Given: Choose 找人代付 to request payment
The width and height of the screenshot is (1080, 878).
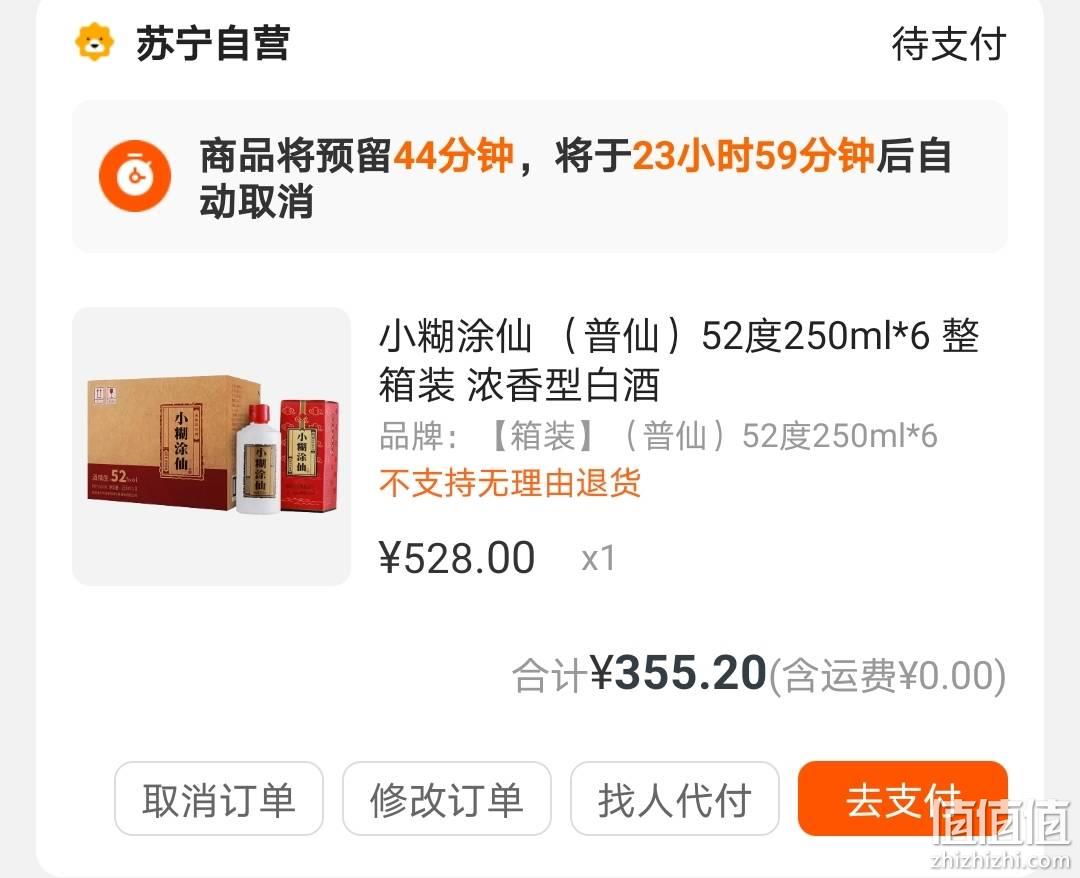Looking at the screenshot, I should [675, 799].
